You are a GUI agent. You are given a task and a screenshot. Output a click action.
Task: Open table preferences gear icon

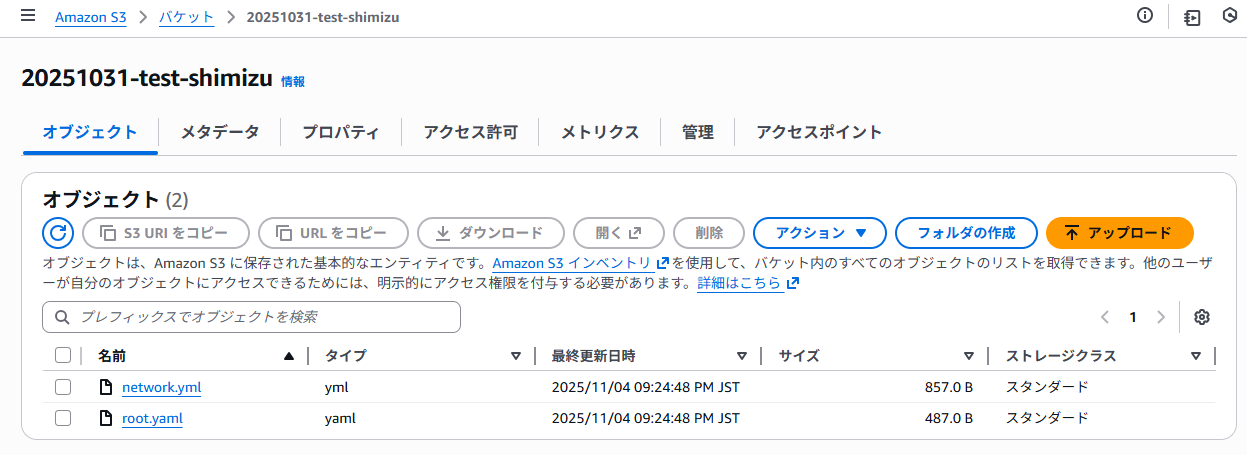pos(1202,317)
